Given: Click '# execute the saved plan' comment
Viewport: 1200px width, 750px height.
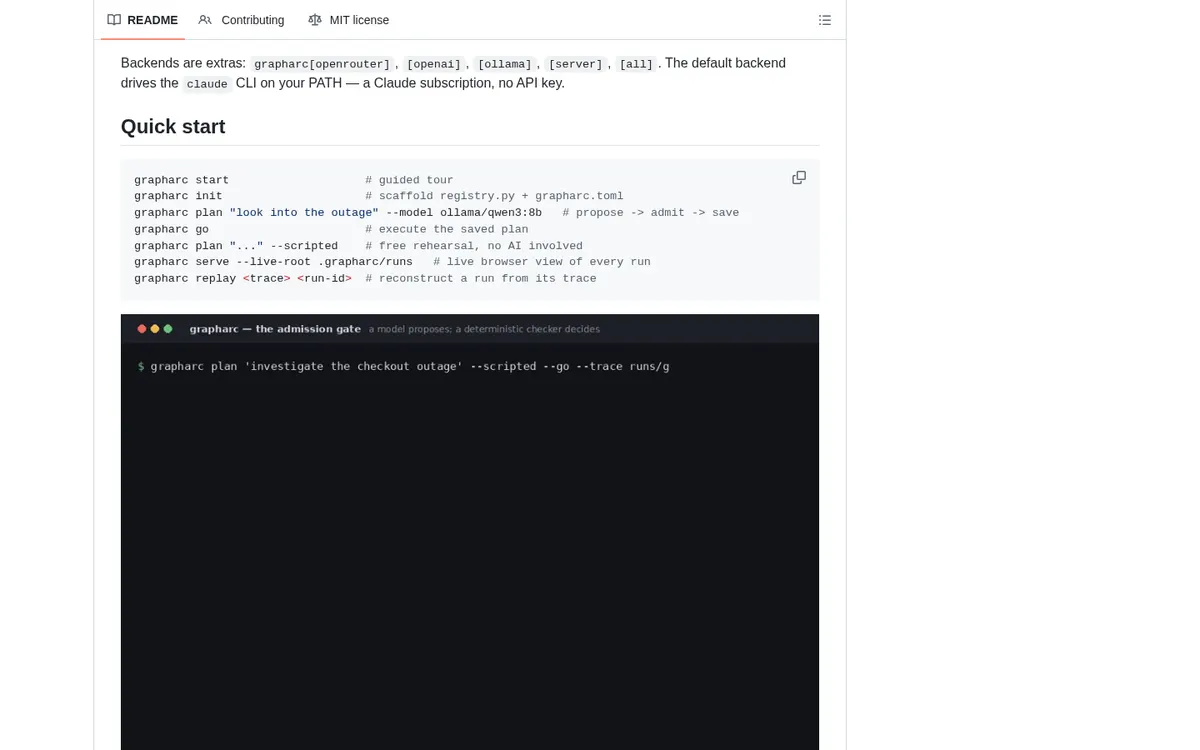Looking at the screenshot, I should tap(447, 229).
